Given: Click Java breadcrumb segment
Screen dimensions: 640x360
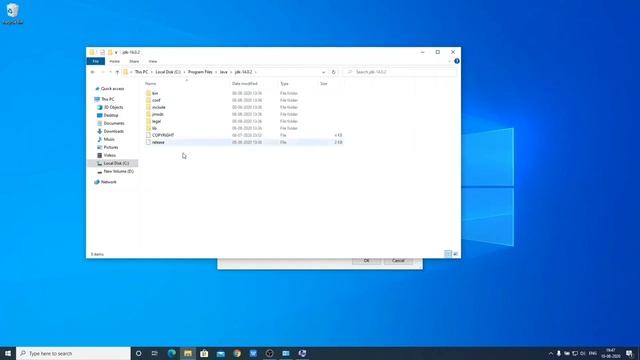Looking at the screenshot, I should [224, 72].
